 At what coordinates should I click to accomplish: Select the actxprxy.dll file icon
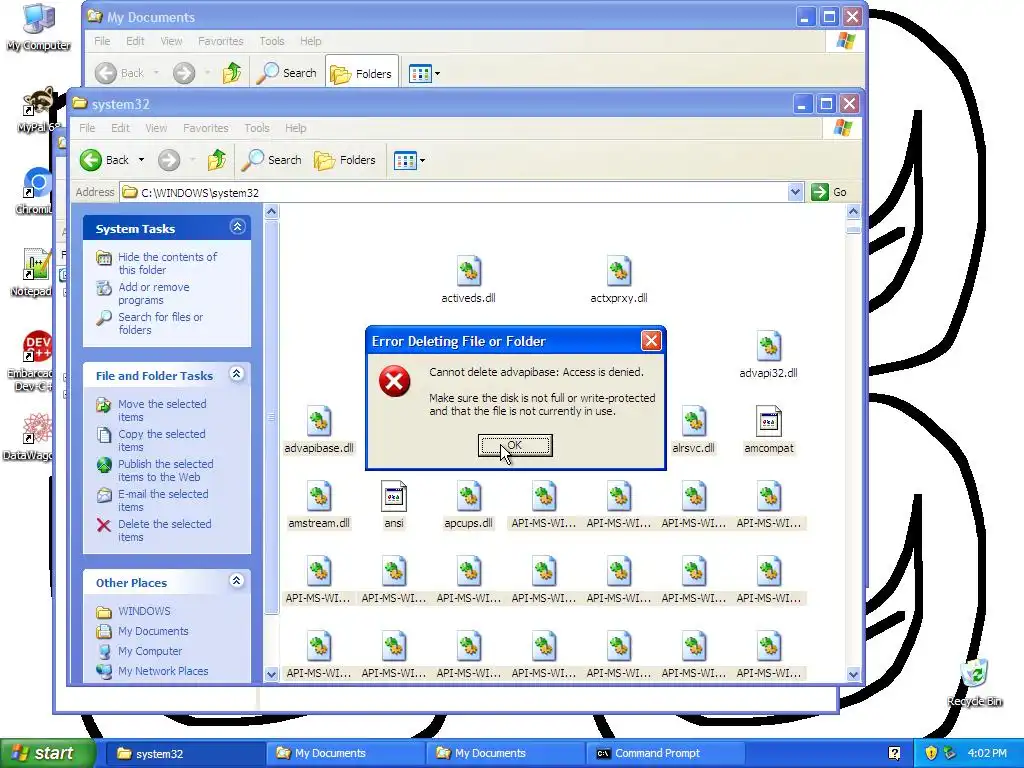pyautogui.click(x=618, y=271)
